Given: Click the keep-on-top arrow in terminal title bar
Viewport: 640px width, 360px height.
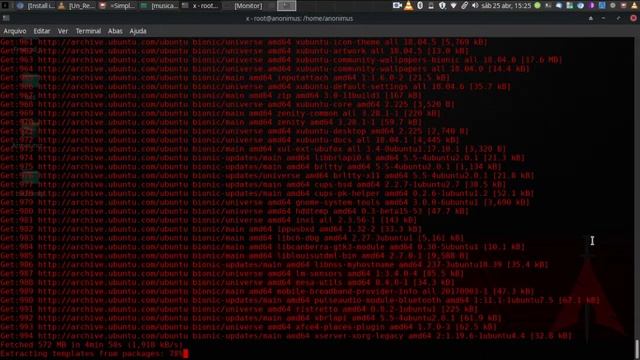Looking at the screenshot, I should (x=591, y=18).
